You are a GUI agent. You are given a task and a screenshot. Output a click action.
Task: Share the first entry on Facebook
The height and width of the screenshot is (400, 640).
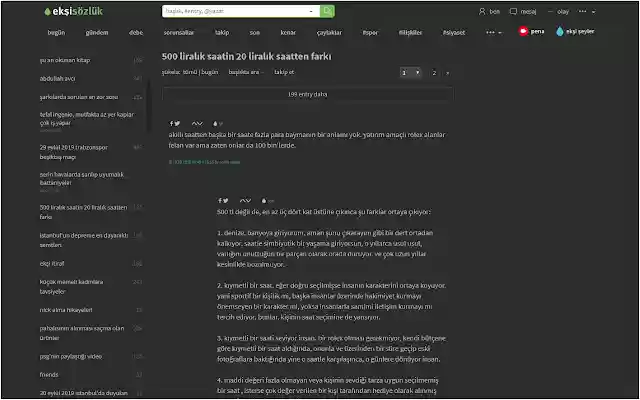[171, 124]
